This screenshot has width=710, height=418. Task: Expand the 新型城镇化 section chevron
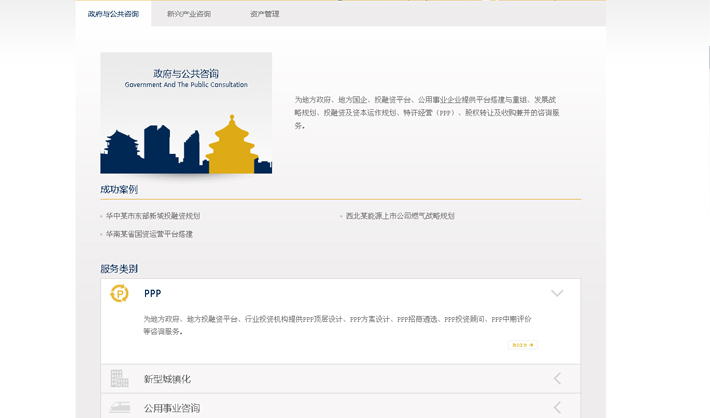[557, 379]
